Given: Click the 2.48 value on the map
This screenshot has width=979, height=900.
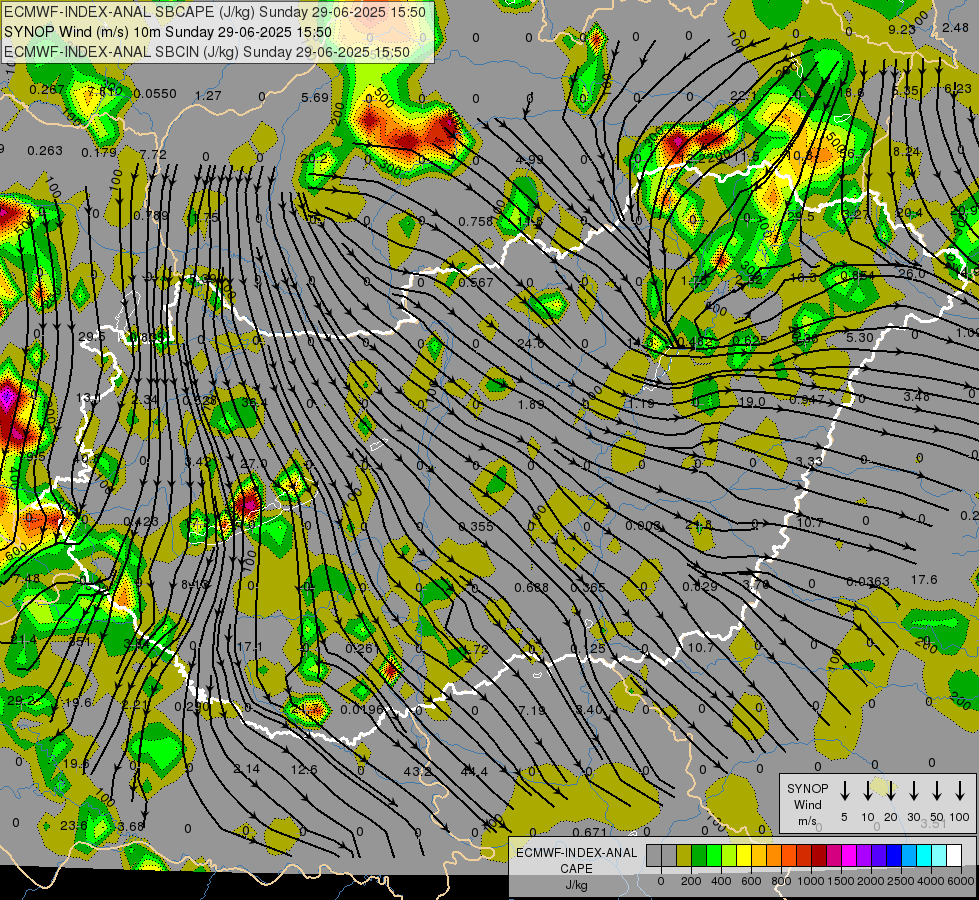Looking at the screenshot, I should [956, 27].
